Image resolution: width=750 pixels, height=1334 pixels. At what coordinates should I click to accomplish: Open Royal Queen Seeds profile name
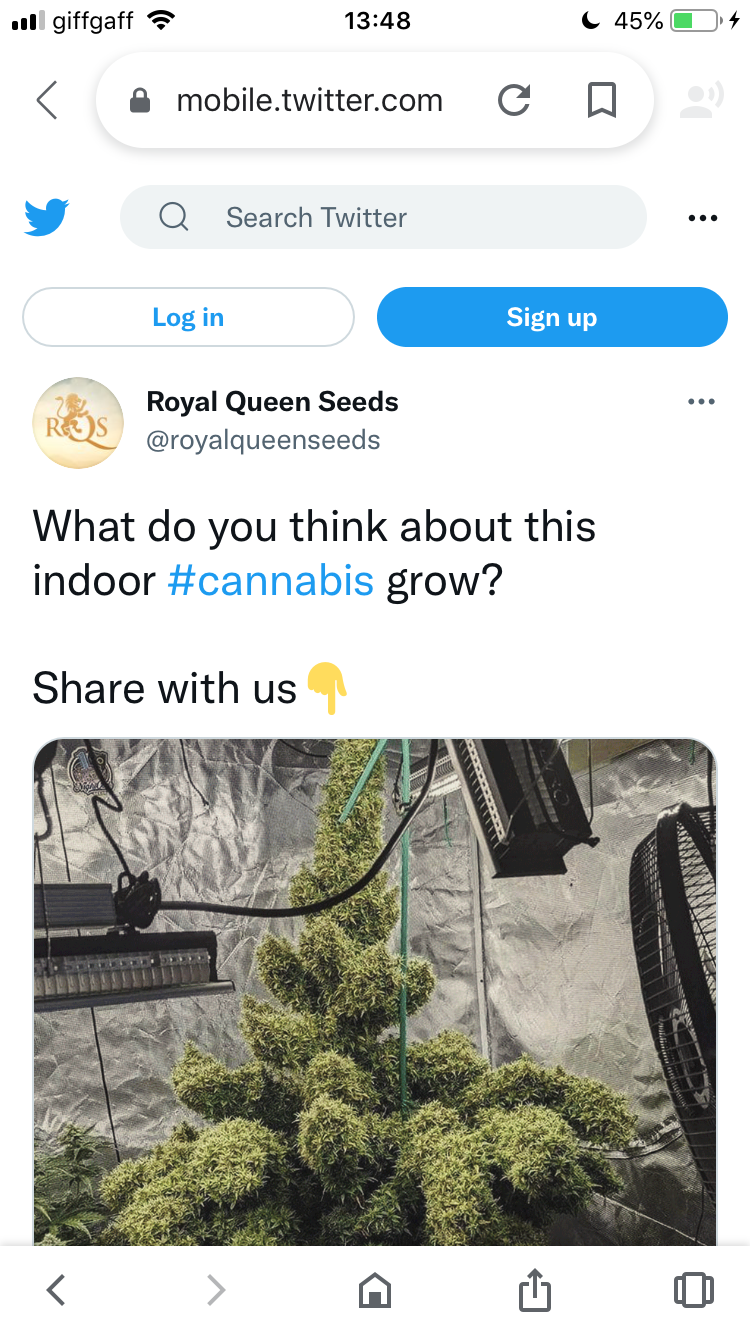pyautogui.click(x=272, y=402)
